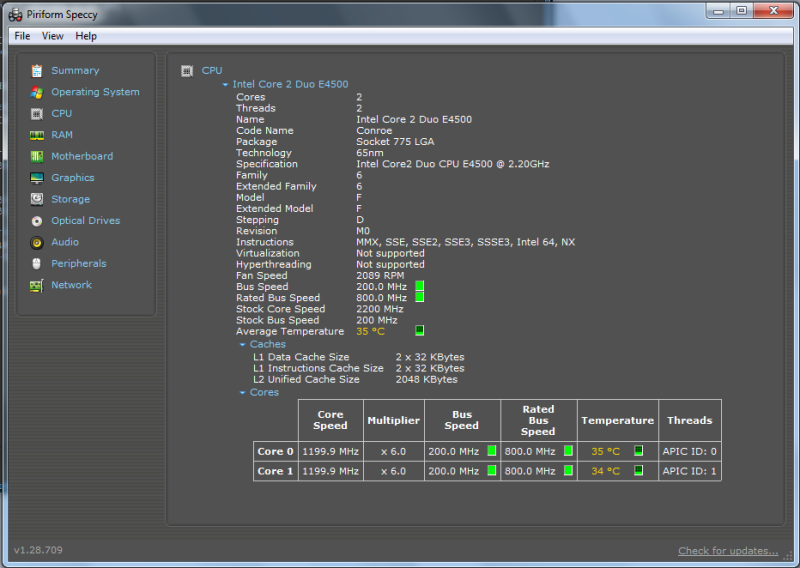Click the Average Temperature indicator box
The height and width of the screenshot is (568, 800).
coord(420,331)
